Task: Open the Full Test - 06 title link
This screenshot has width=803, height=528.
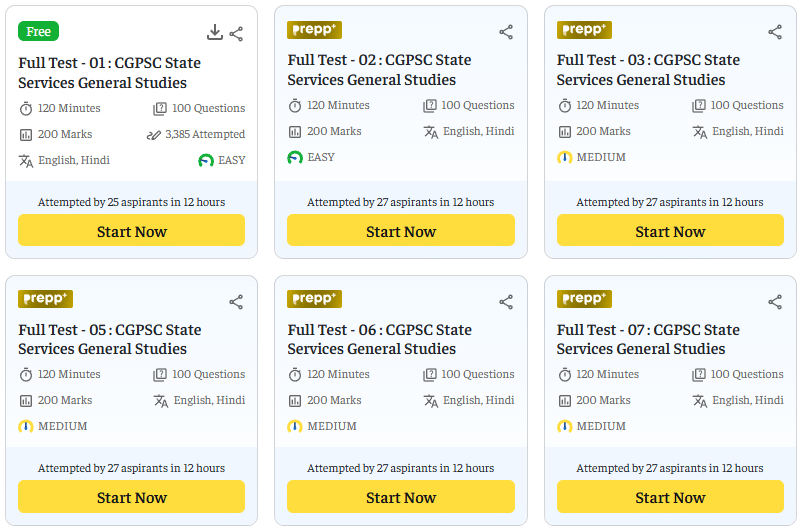Action: pyautogui.click(x=379, y=339)
